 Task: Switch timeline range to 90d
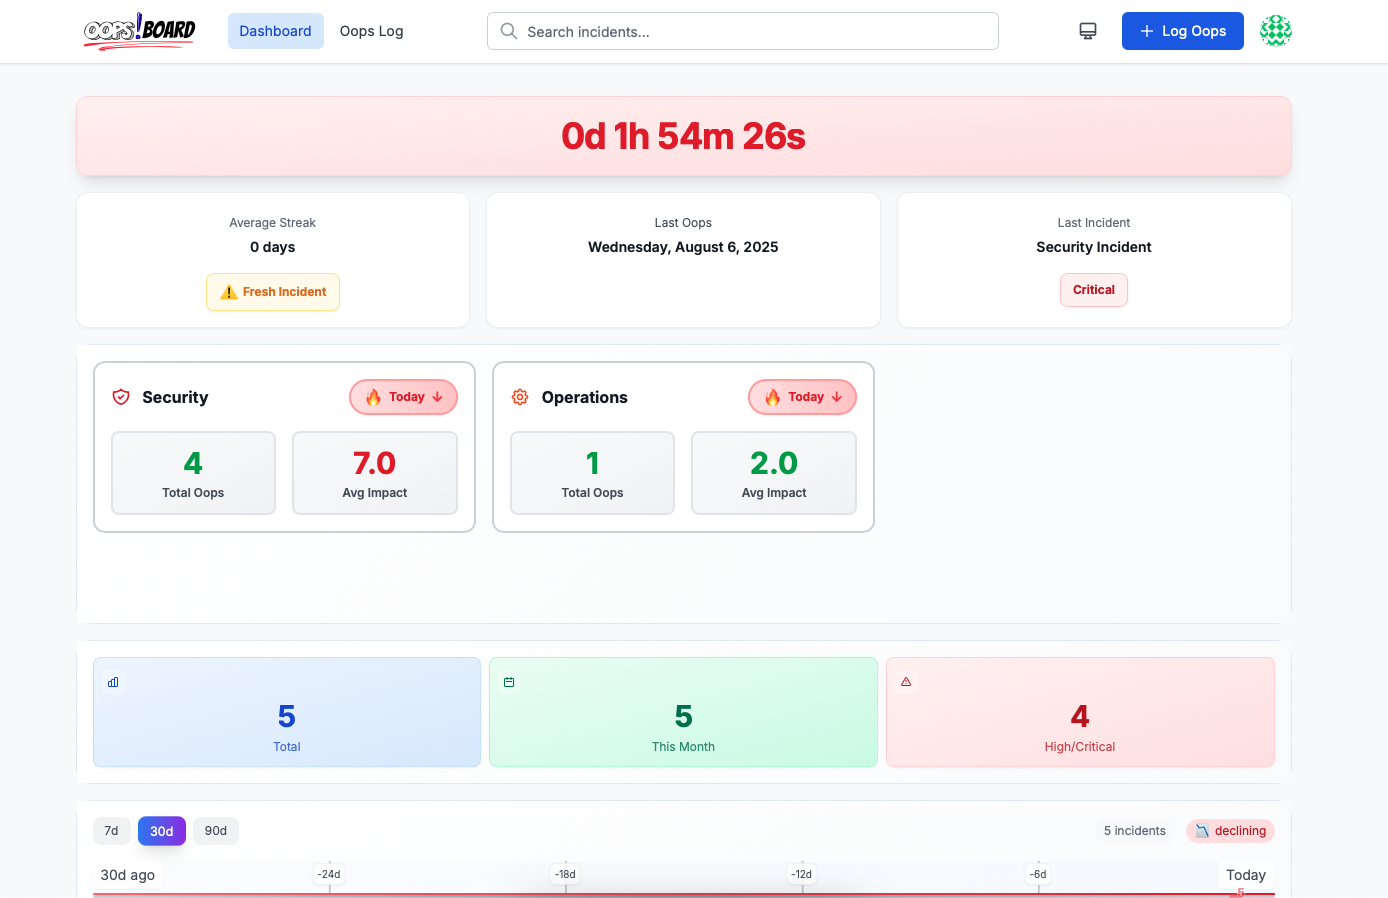(x=216, y=831)
